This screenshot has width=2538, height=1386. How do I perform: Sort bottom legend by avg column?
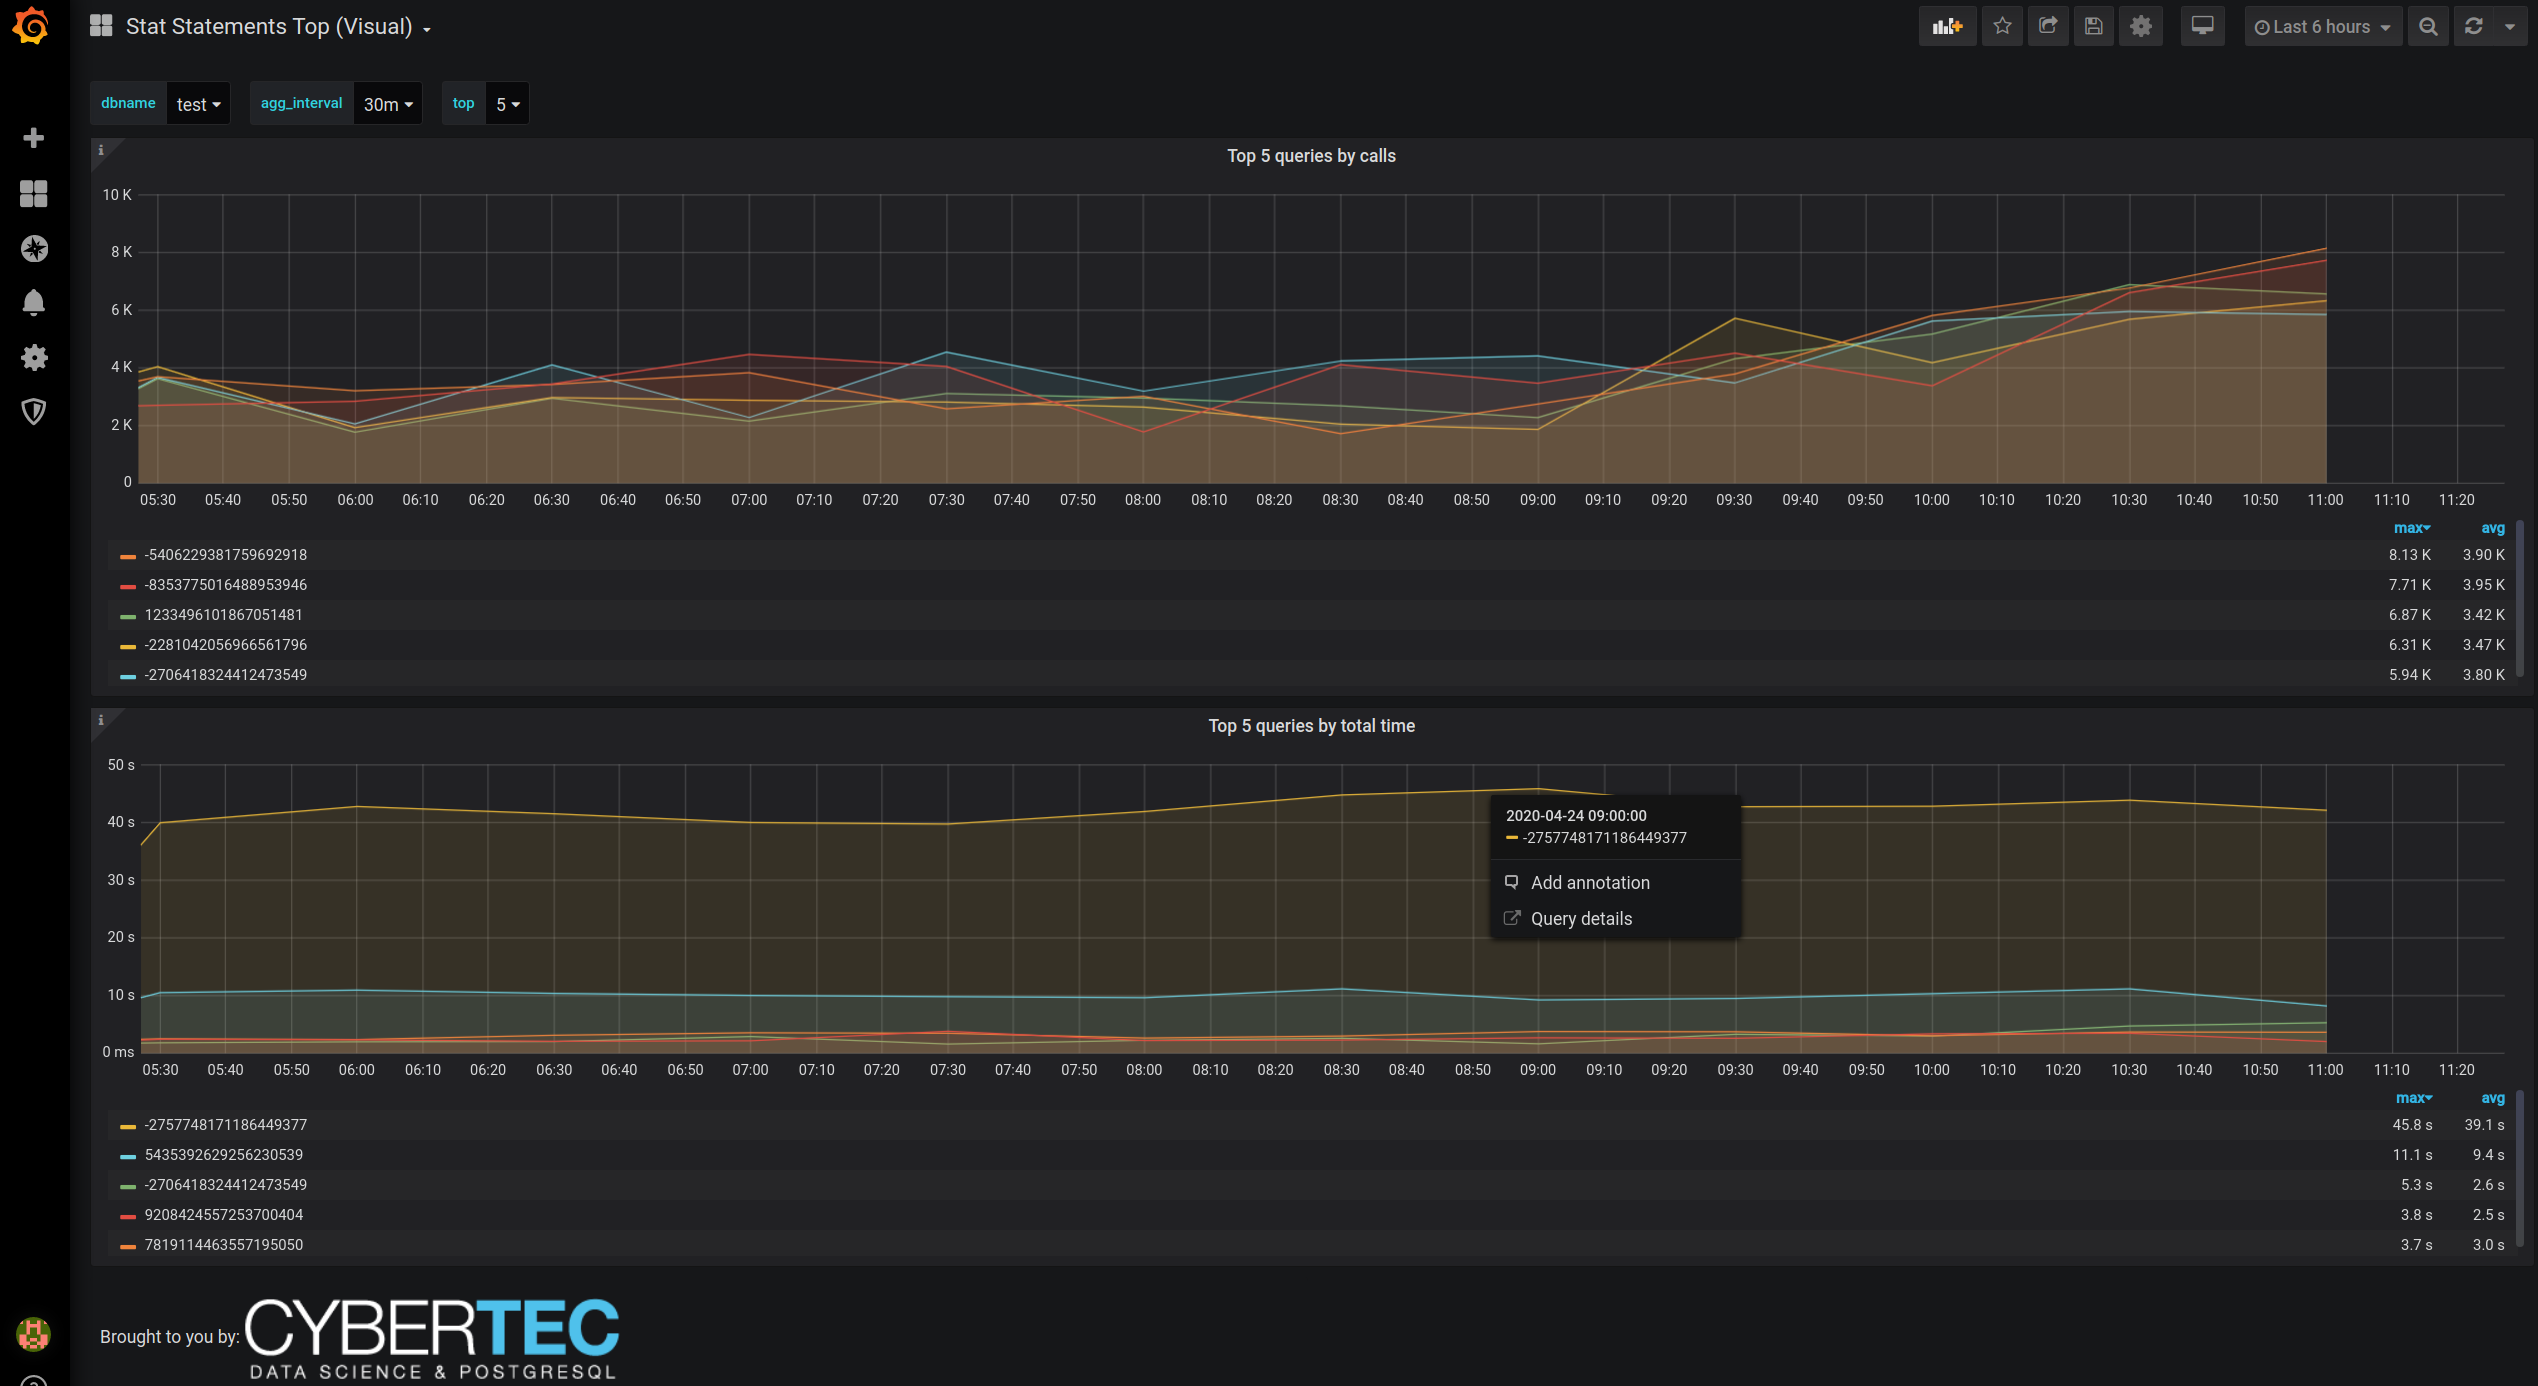click(x=2492, y=1098)
